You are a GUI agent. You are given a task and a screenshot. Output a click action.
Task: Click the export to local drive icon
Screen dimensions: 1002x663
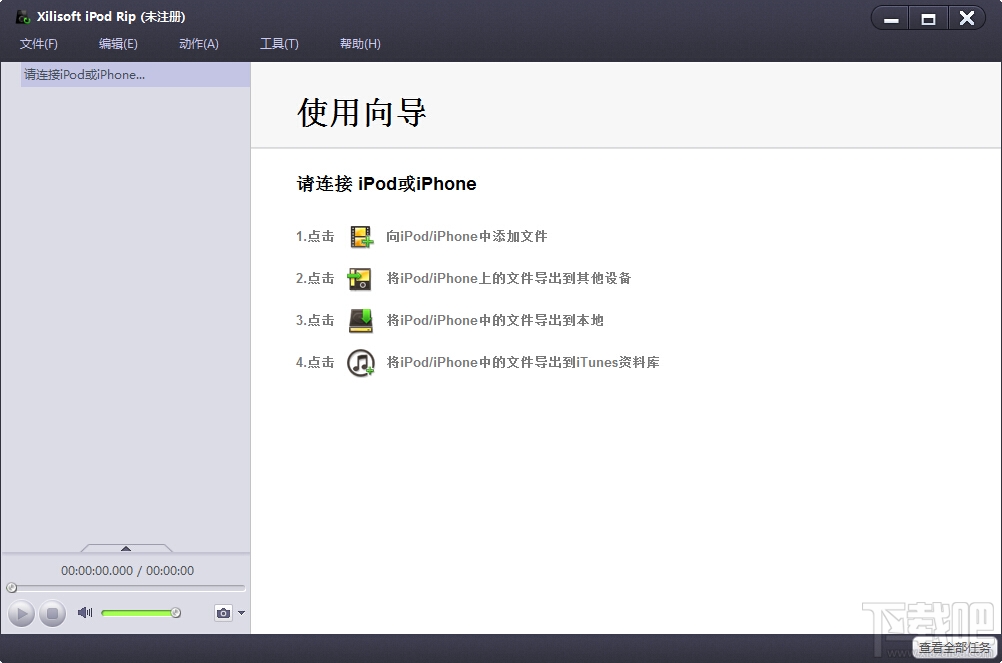point(360,321)
